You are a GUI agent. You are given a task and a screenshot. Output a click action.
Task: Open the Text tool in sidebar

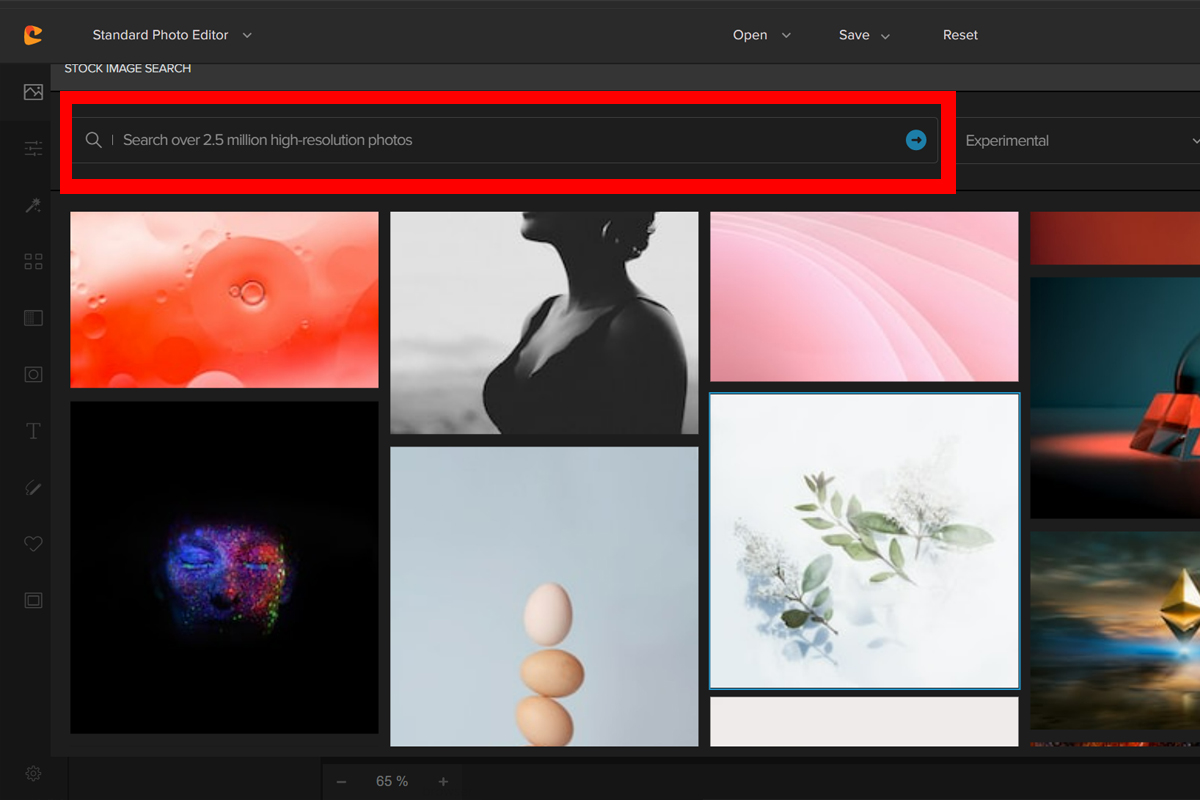33,431
